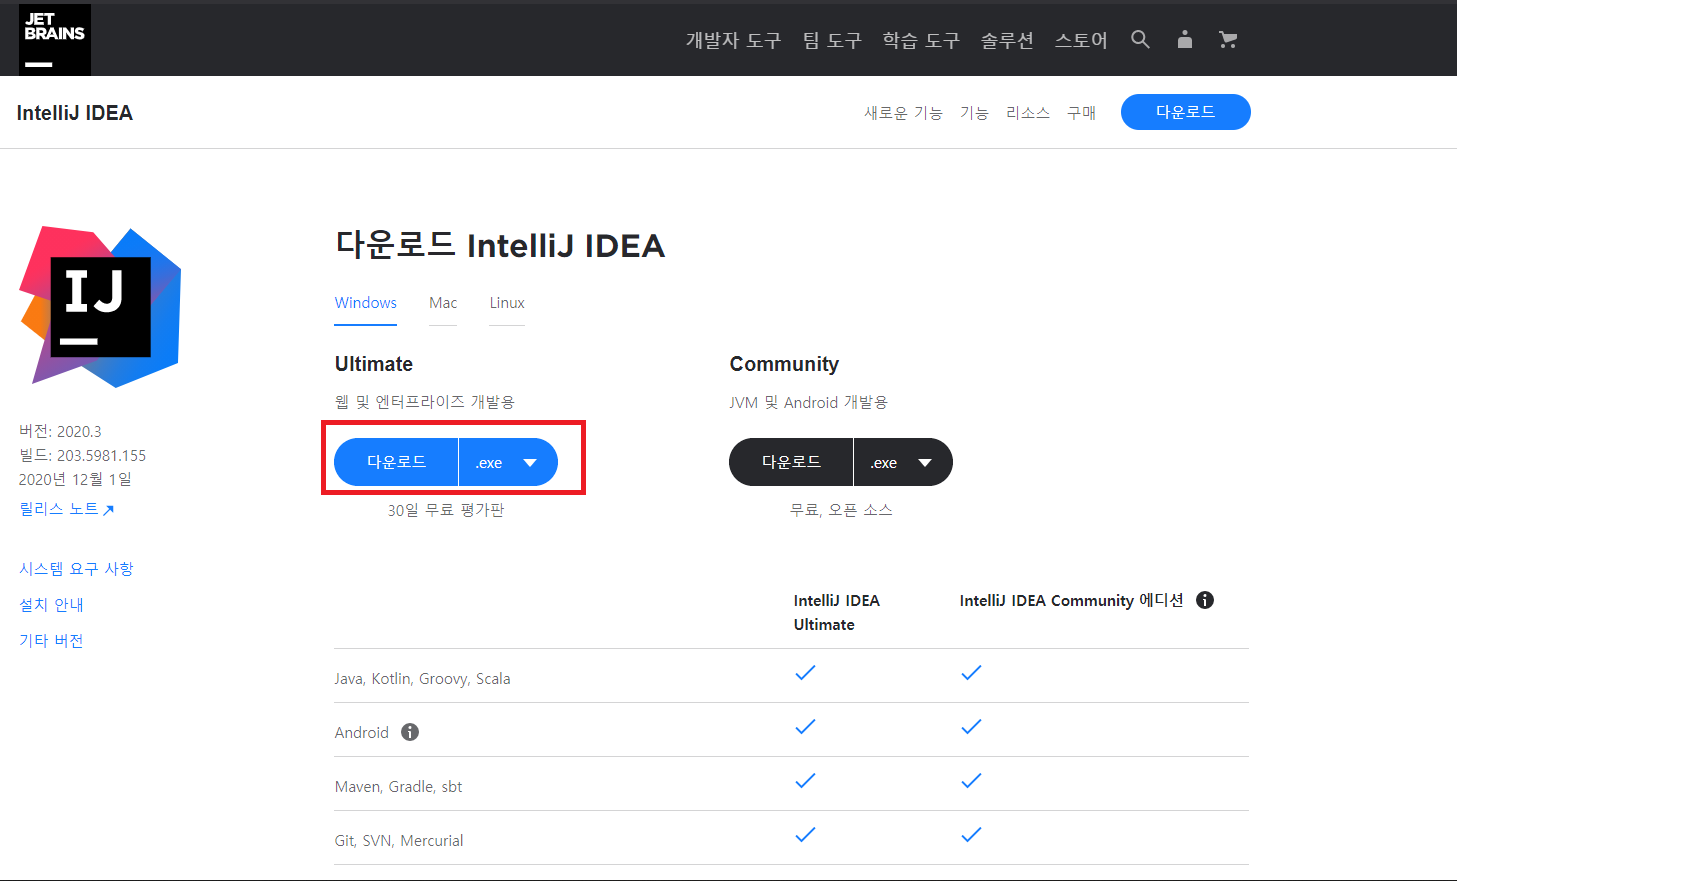Open 구매 navigation link

pos(1081,113)
